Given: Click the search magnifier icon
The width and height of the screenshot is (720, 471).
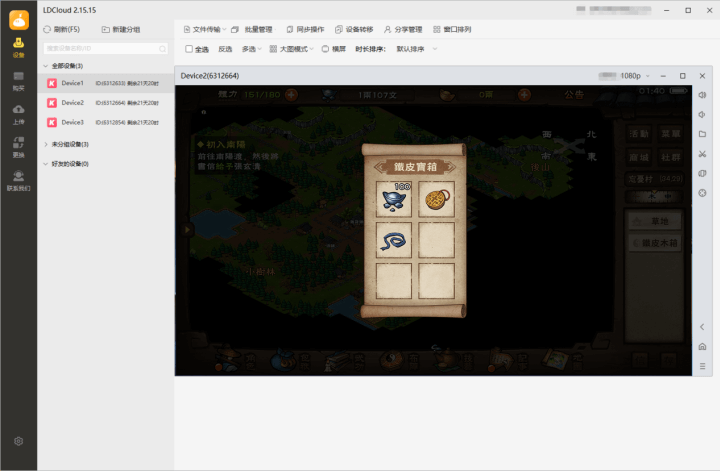Looking at the screenshot, I should [163, 49].
